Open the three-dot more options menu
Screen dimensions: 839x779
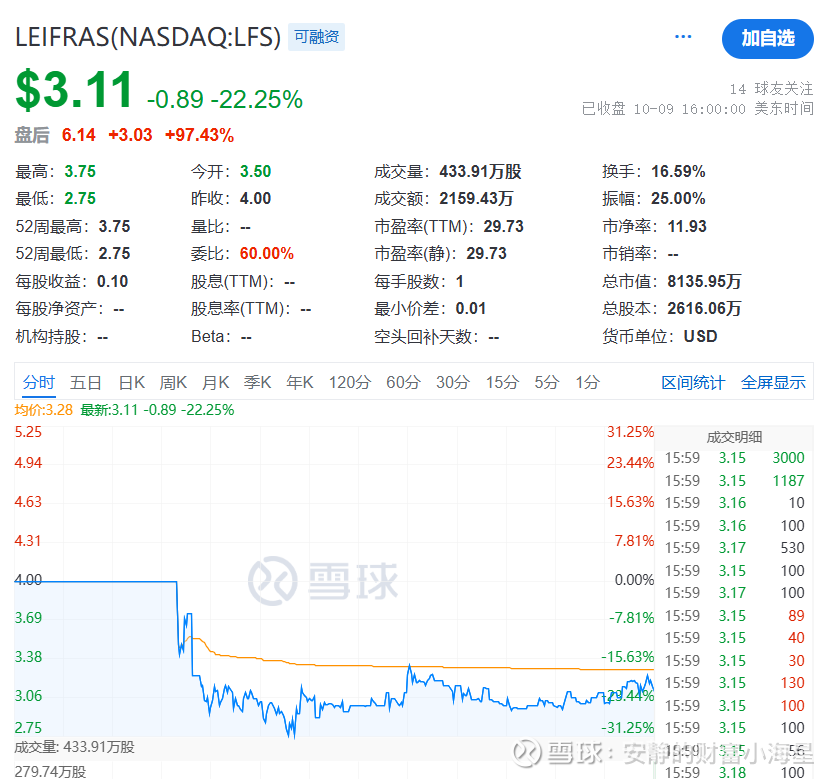click(x=683, y=37)
